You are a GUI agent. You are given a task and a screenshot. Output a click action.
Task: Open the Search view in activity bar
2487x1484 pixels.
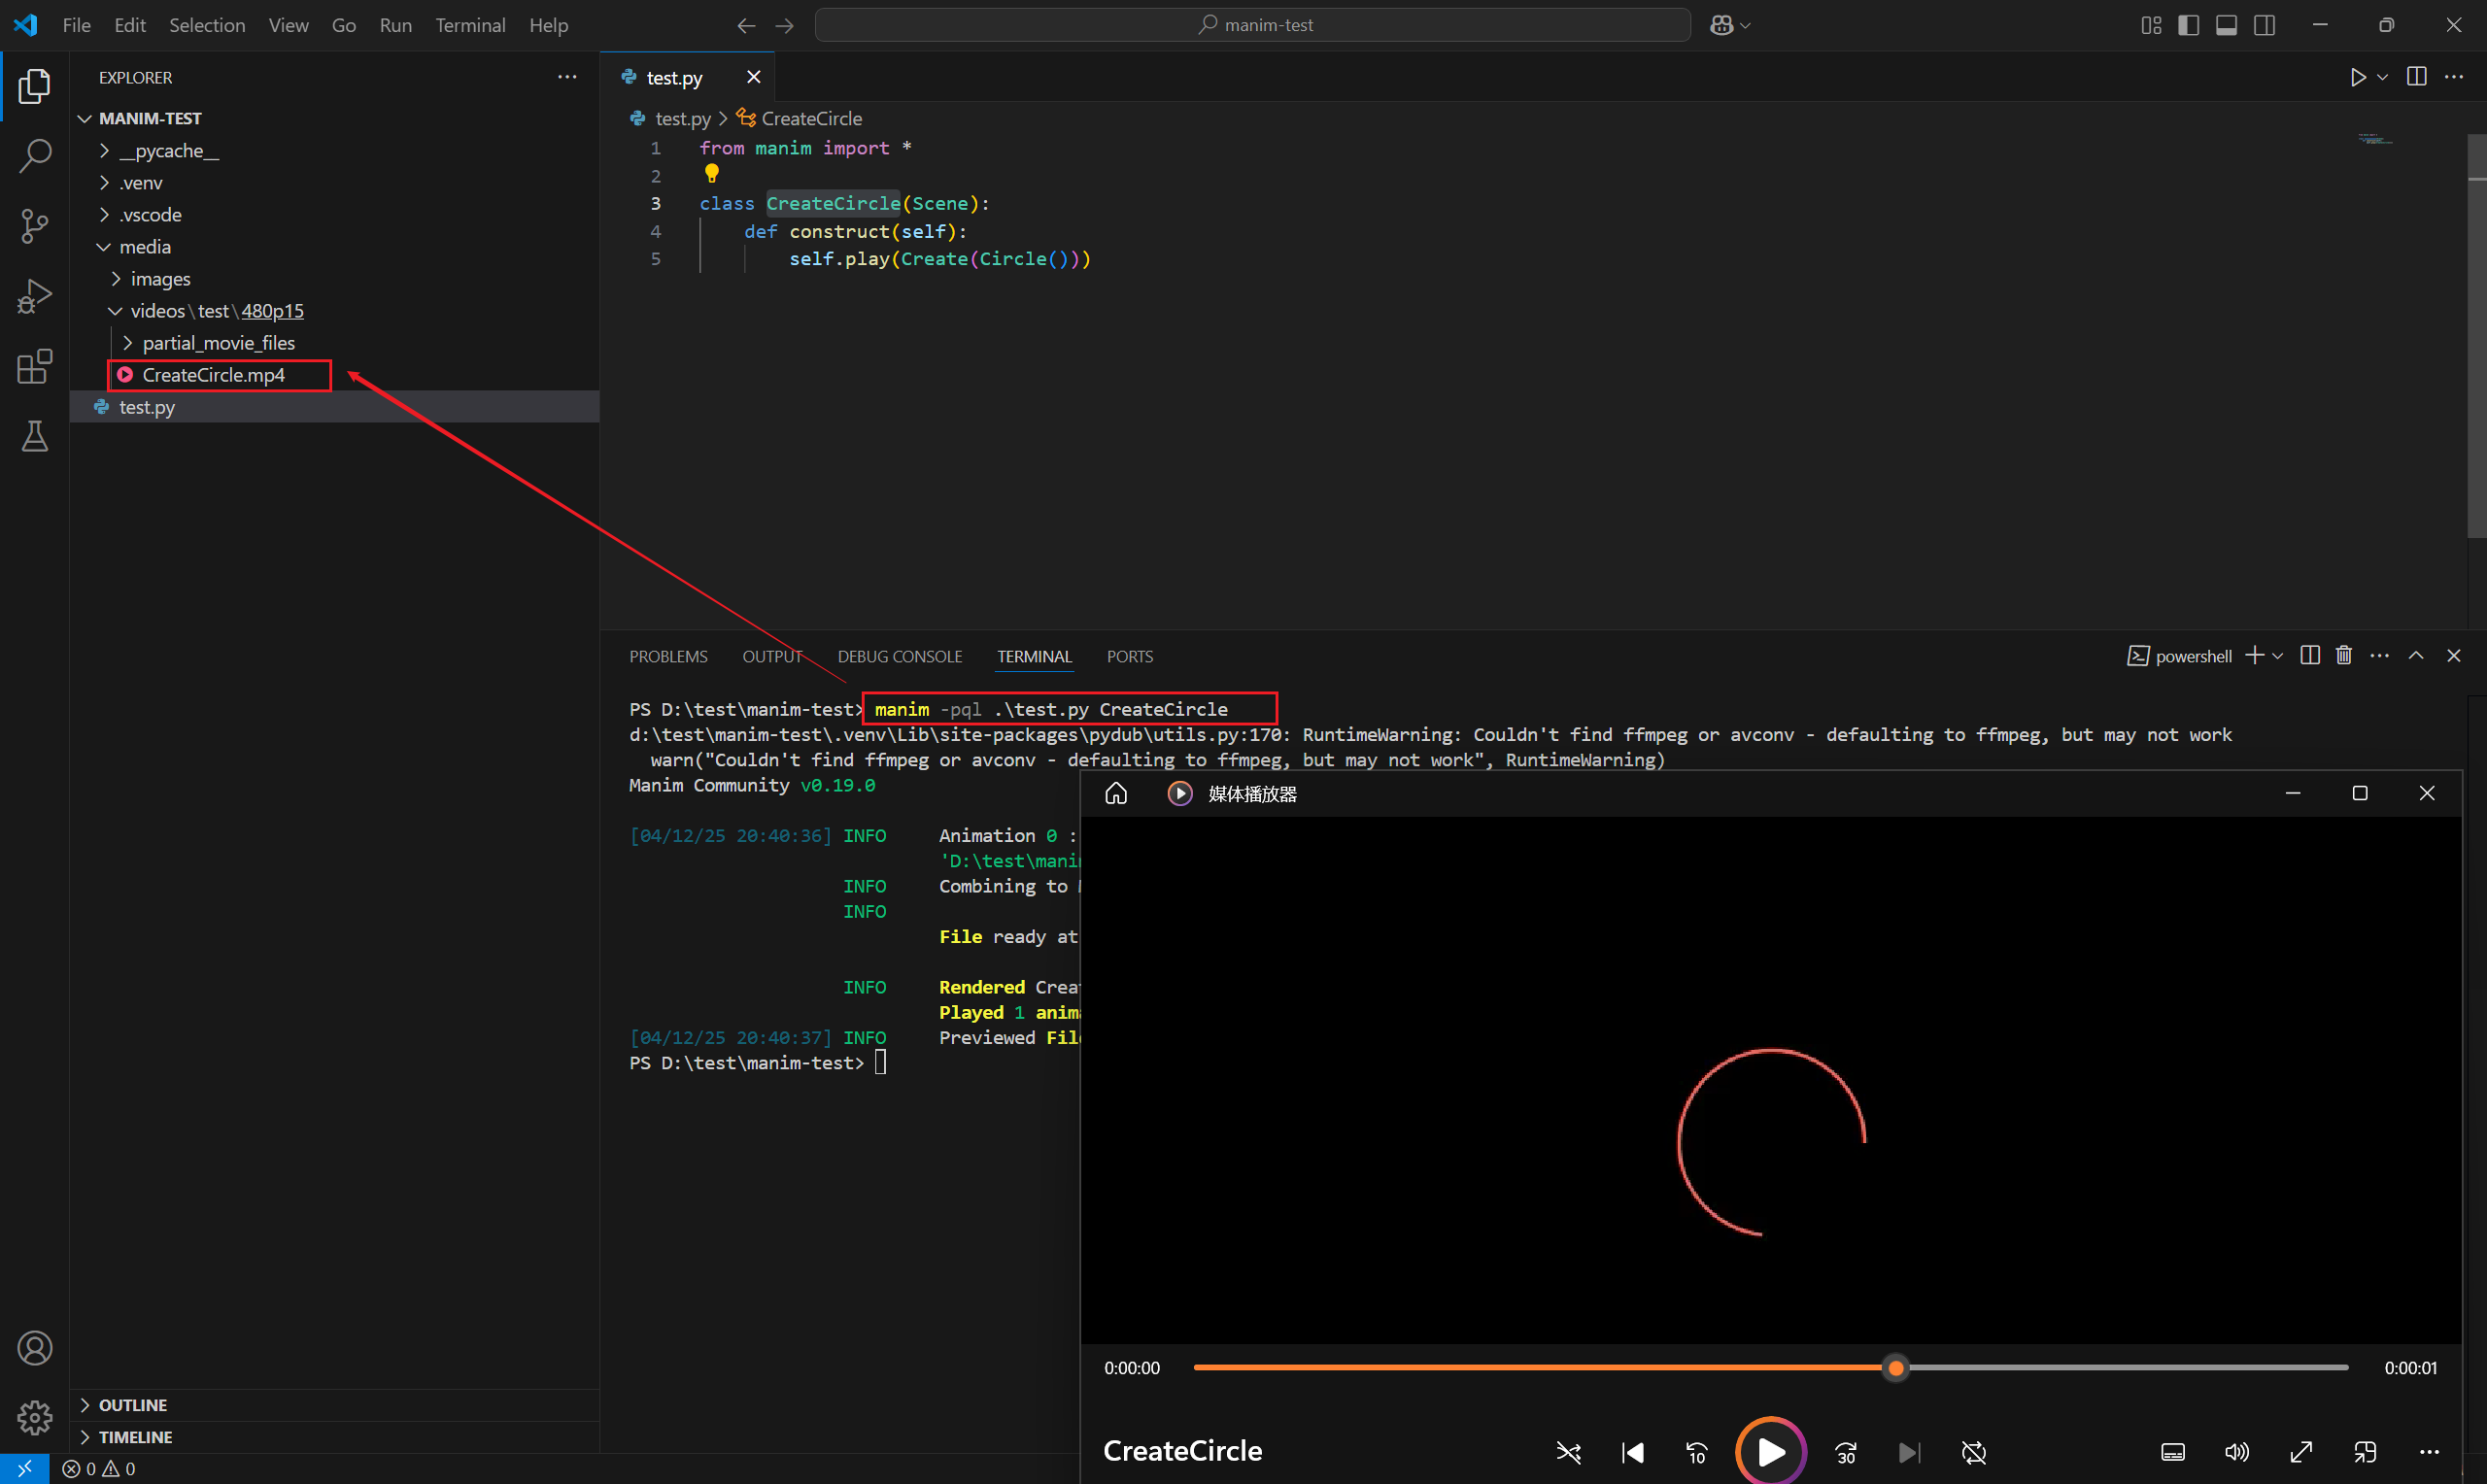[35, 156]
